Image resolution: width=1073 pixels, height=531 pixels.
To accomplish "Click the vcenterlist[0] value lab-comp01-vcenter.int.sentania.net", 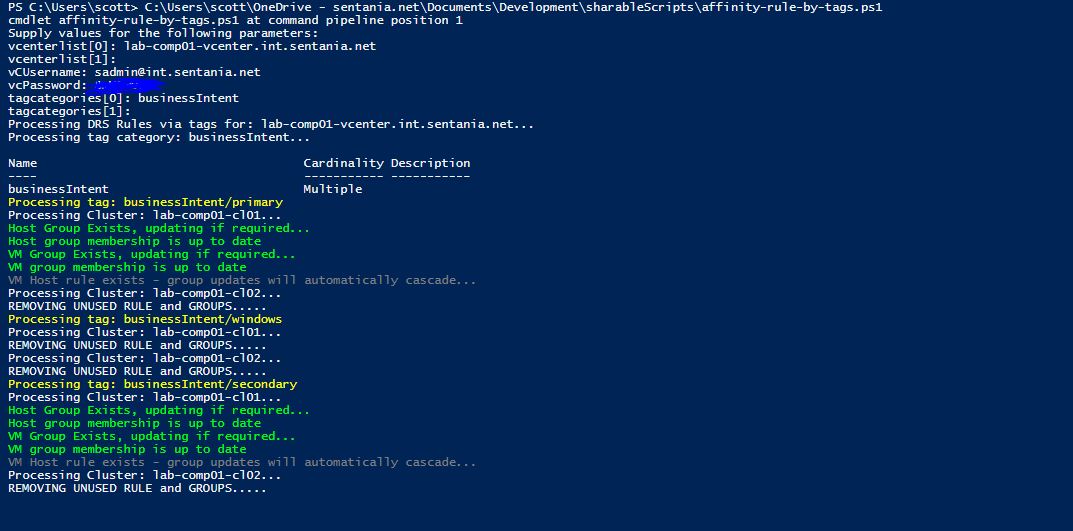I will click(250, 47).
